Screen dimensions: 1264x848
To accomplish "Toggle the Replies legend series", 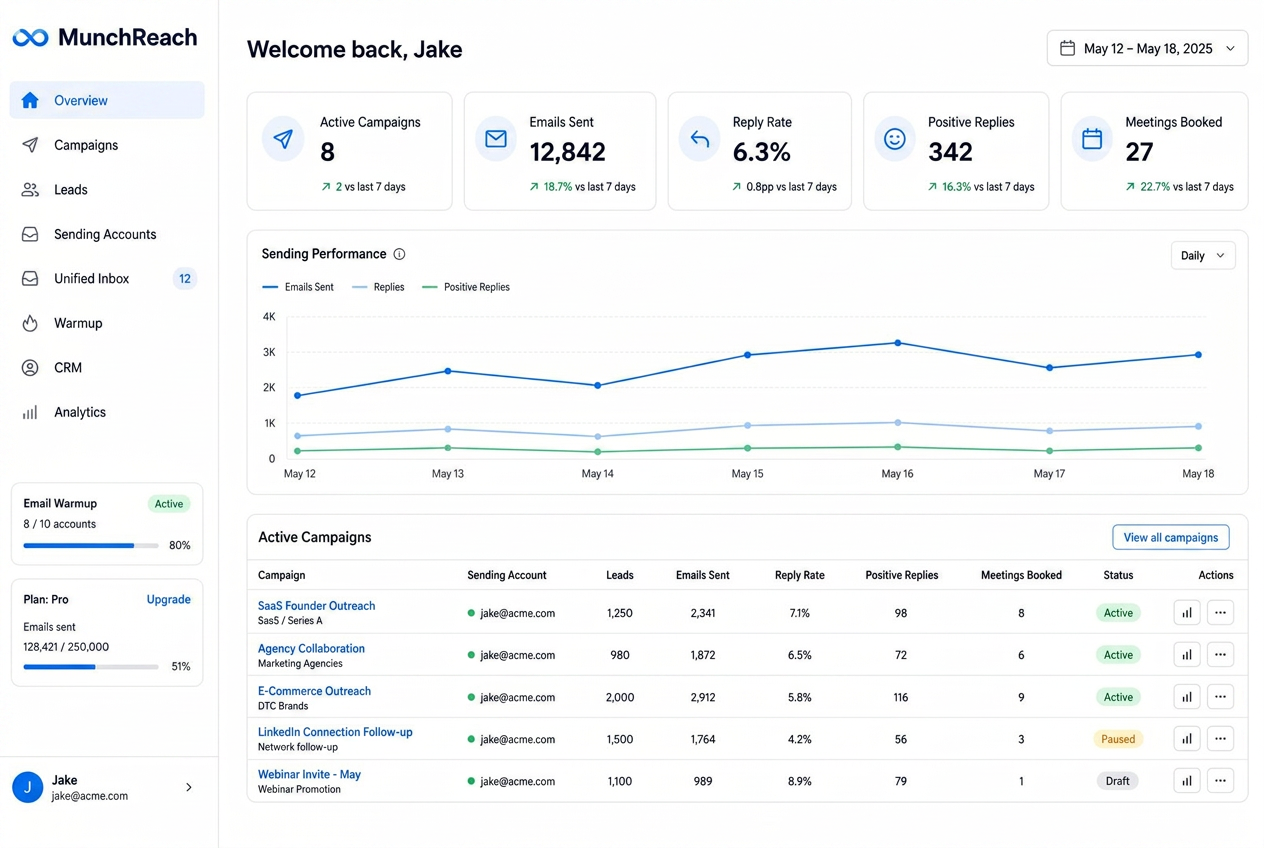I will click(378, 287).
